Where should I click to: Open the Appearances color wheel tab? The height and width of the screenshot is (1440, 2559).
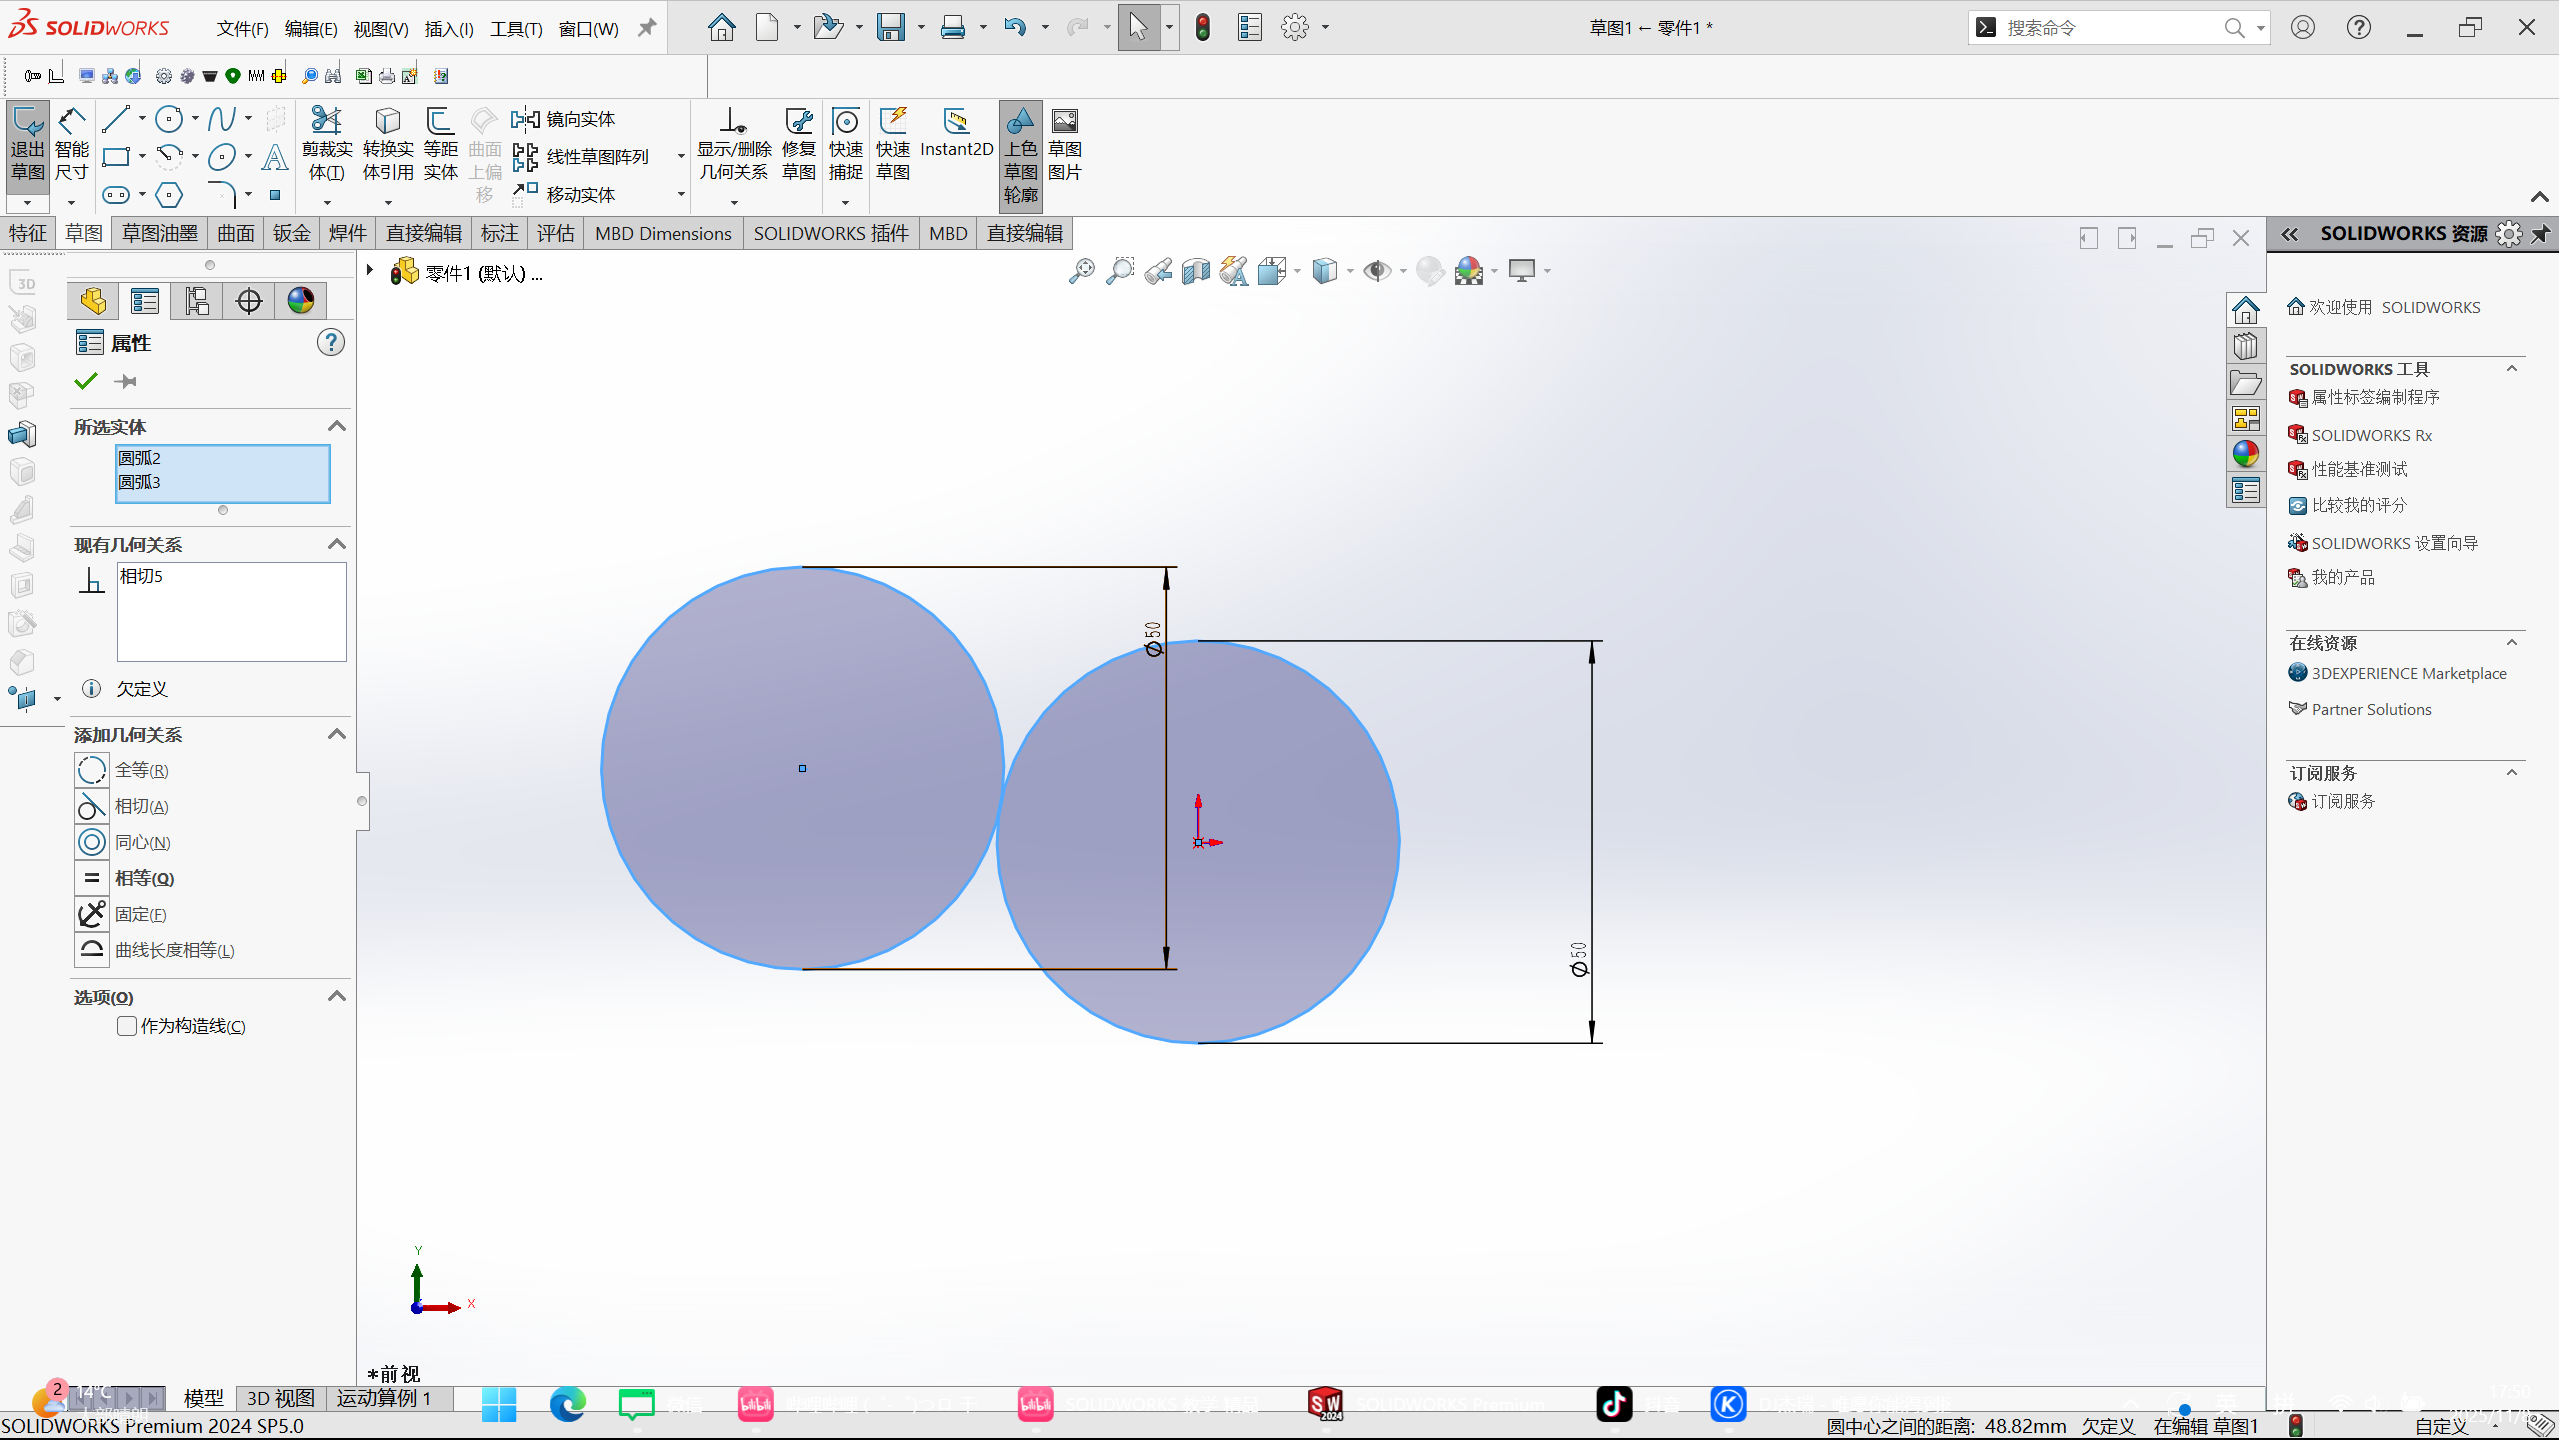(x=300, y=300)
